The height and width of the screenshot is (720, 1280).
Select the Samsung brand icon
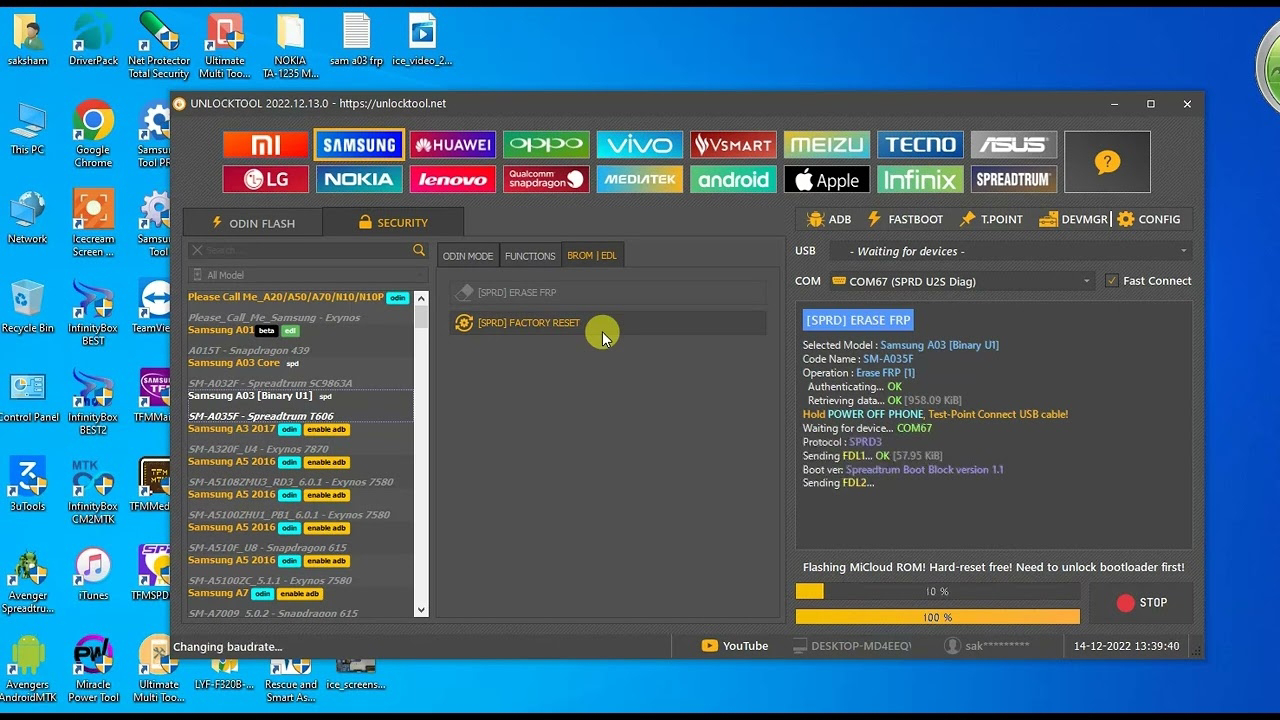(x=359, y=145)
